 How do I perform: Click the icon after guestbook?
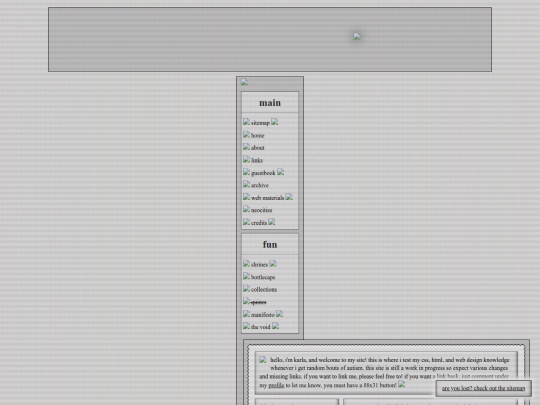pos(280,172)
